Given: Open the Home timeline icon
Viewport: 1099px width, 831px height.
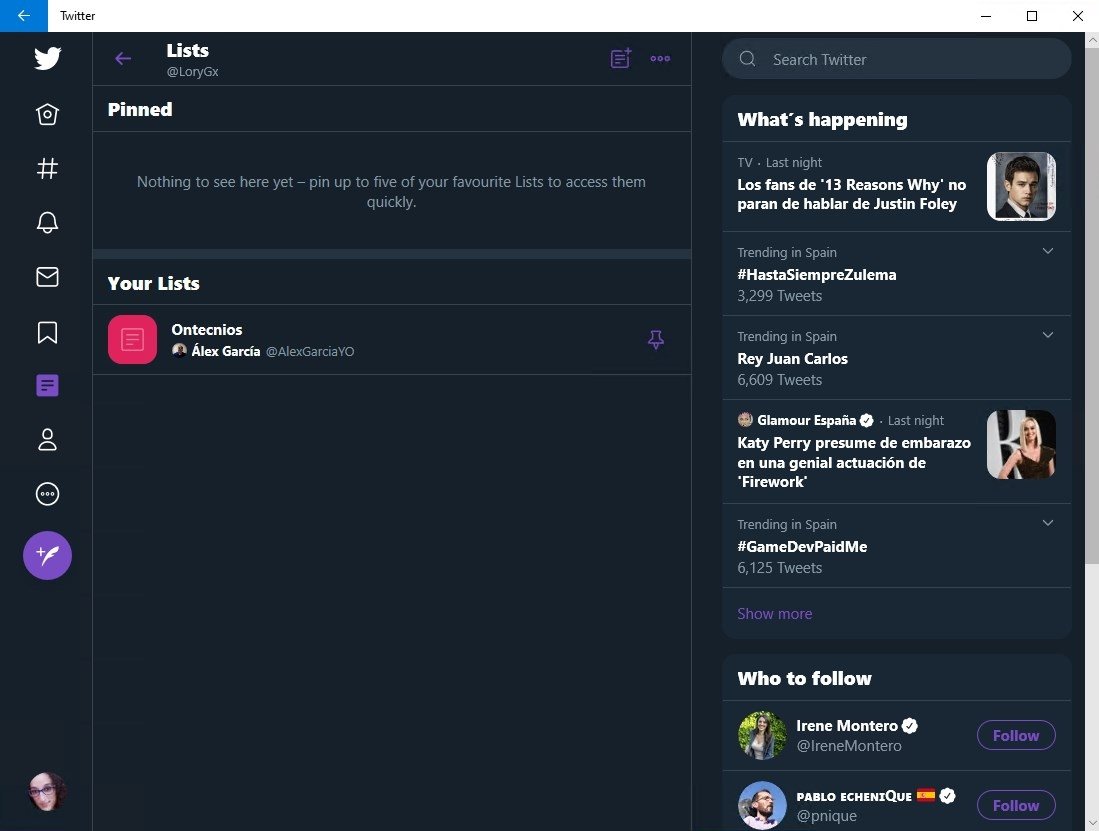Looking at the screenshot, I should pos(47,114).
